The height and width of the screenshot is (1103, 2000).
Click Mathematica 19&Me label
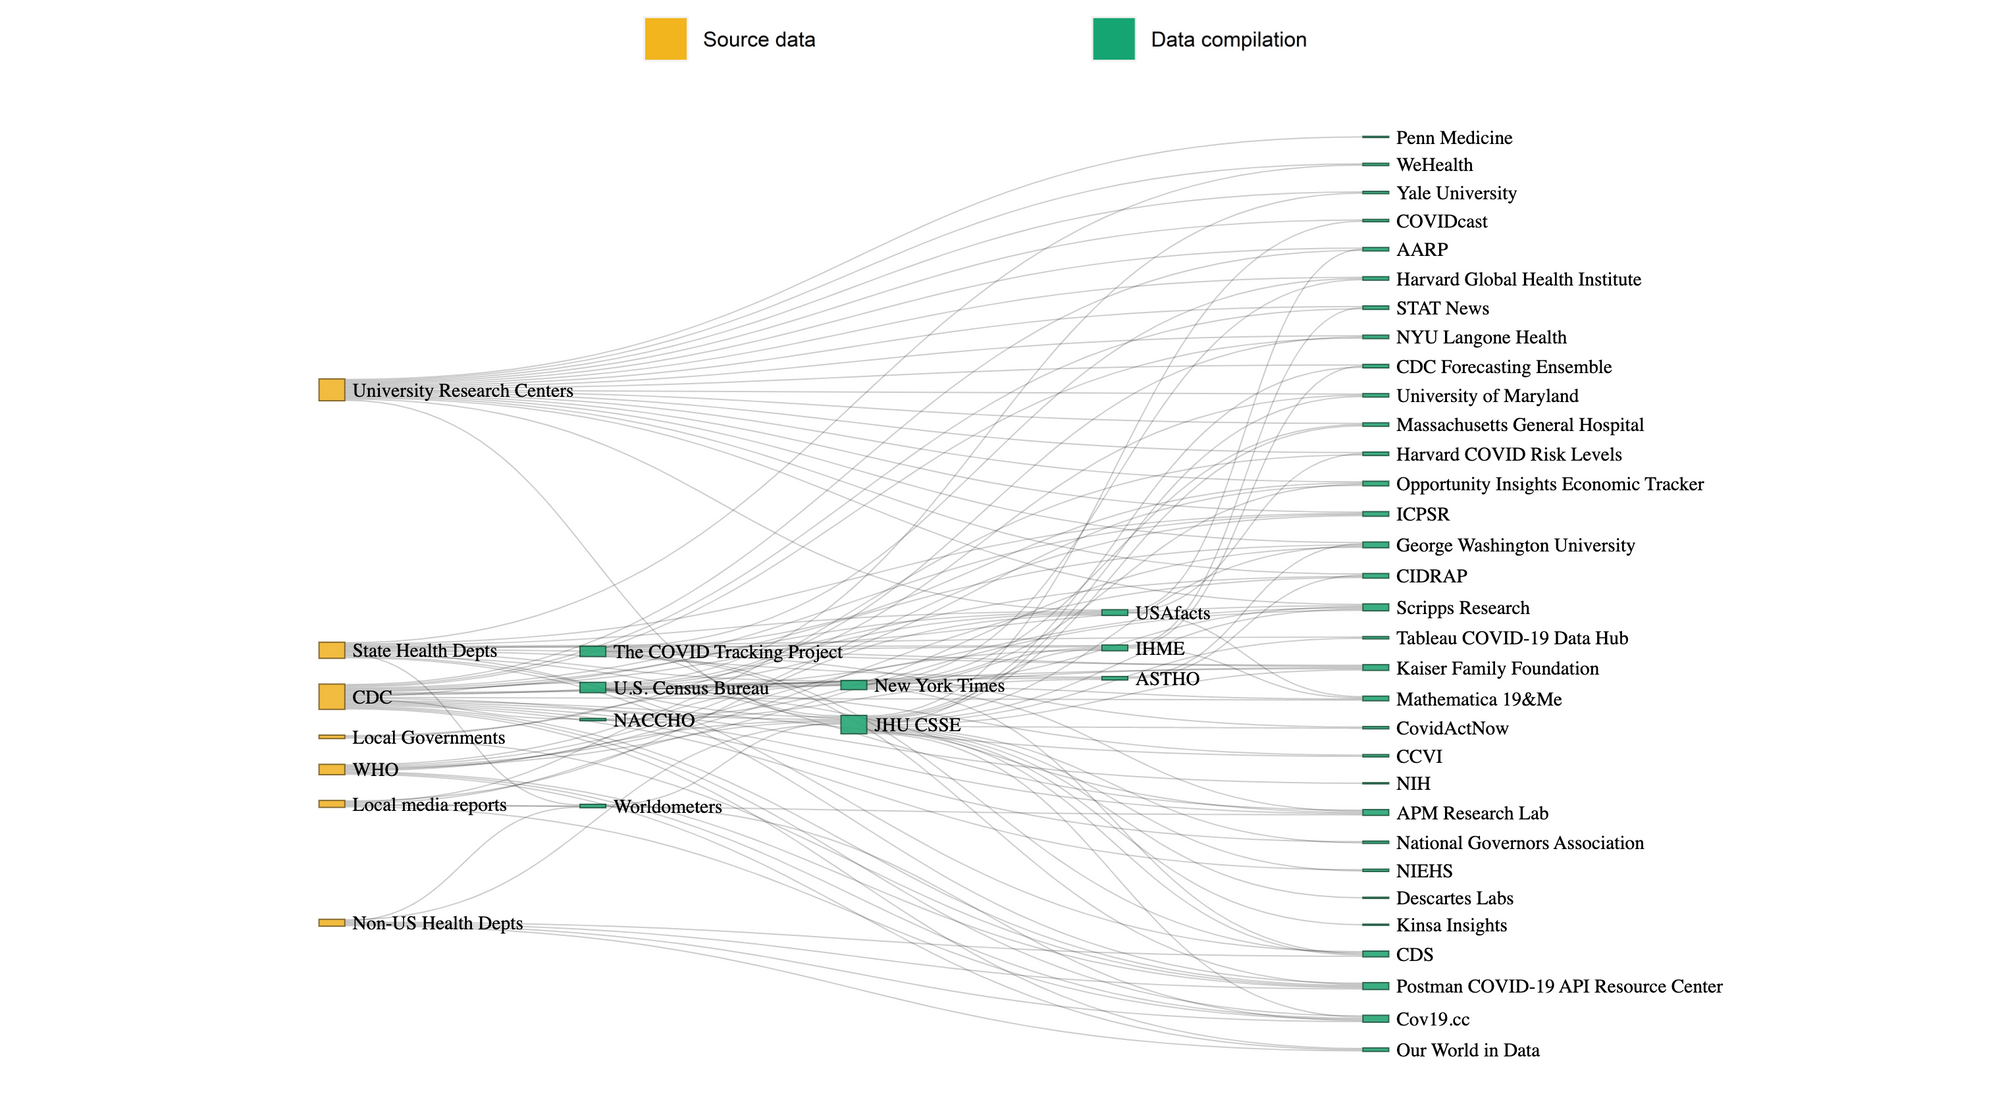click(1479, 699)
